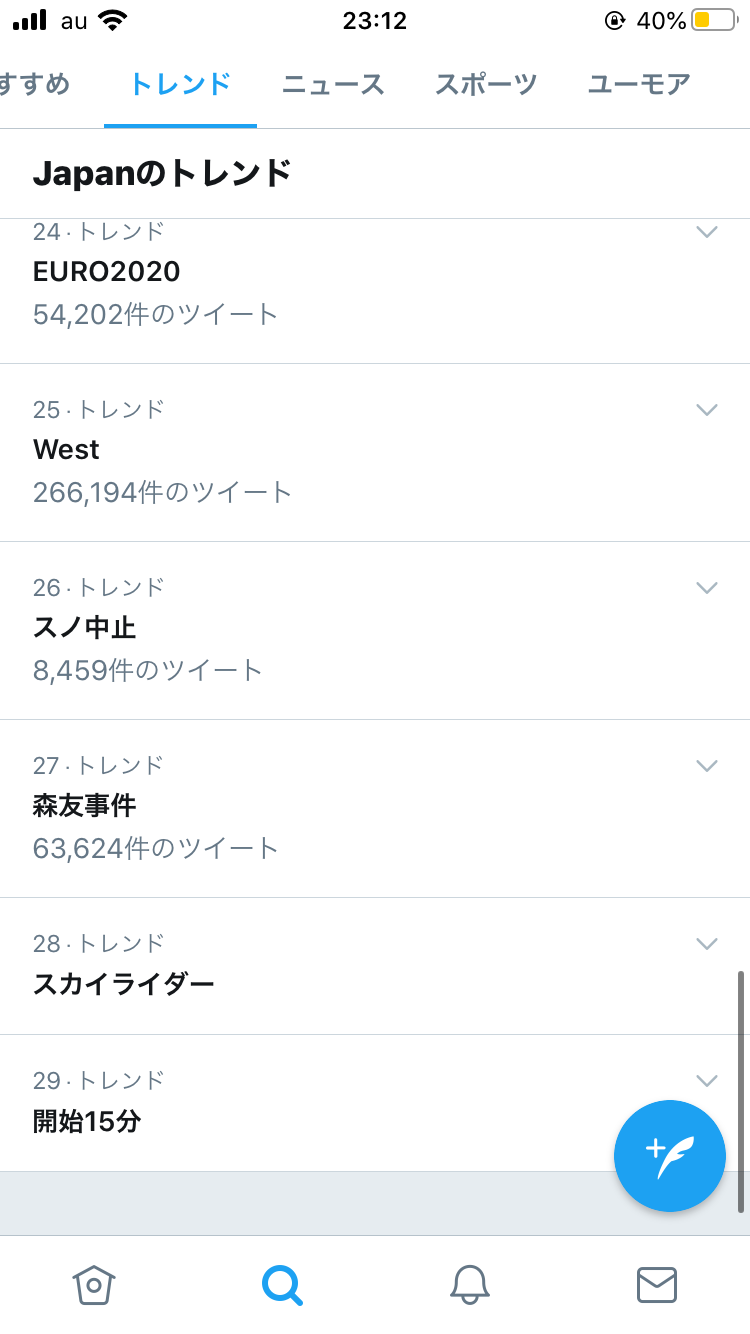Image resolution: width=750 pixels, height=1334 pixels.
Task: Switch to the ニュース tab
Action: coord(333,84)
